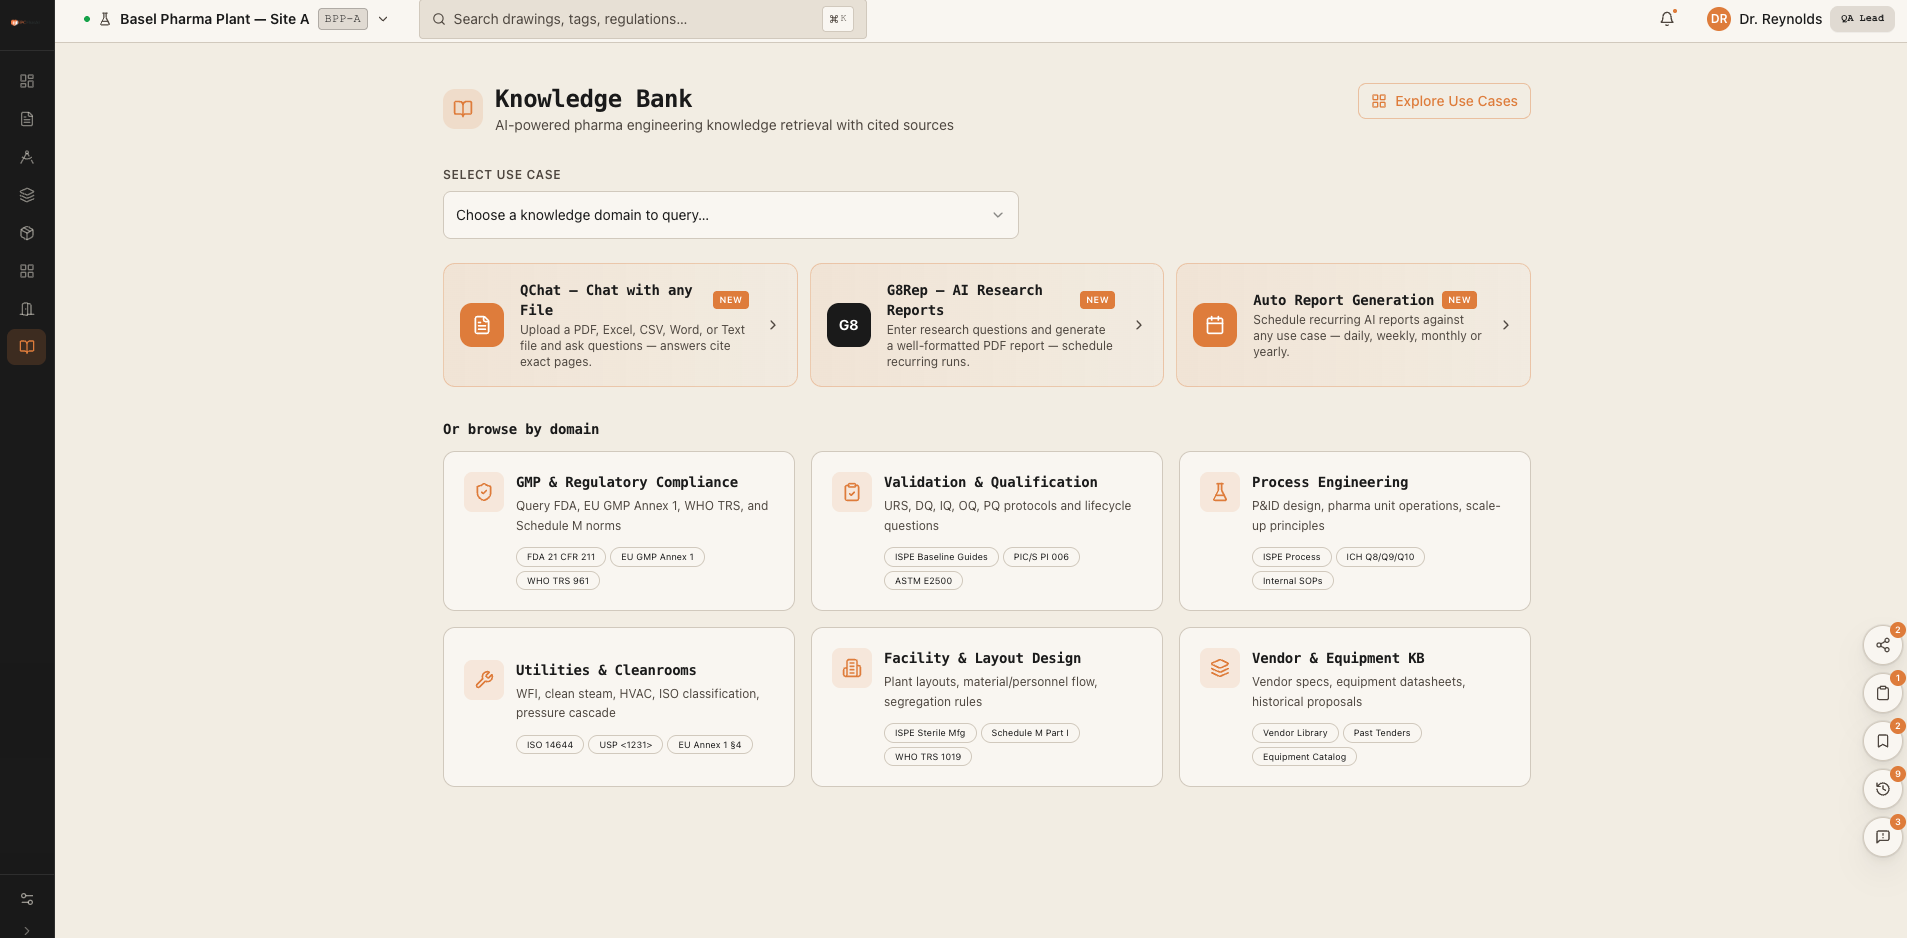Click the QA Lead role badge
Image resolution: width=1907 pixels, height=938 pixels.
coord(1862,19)
